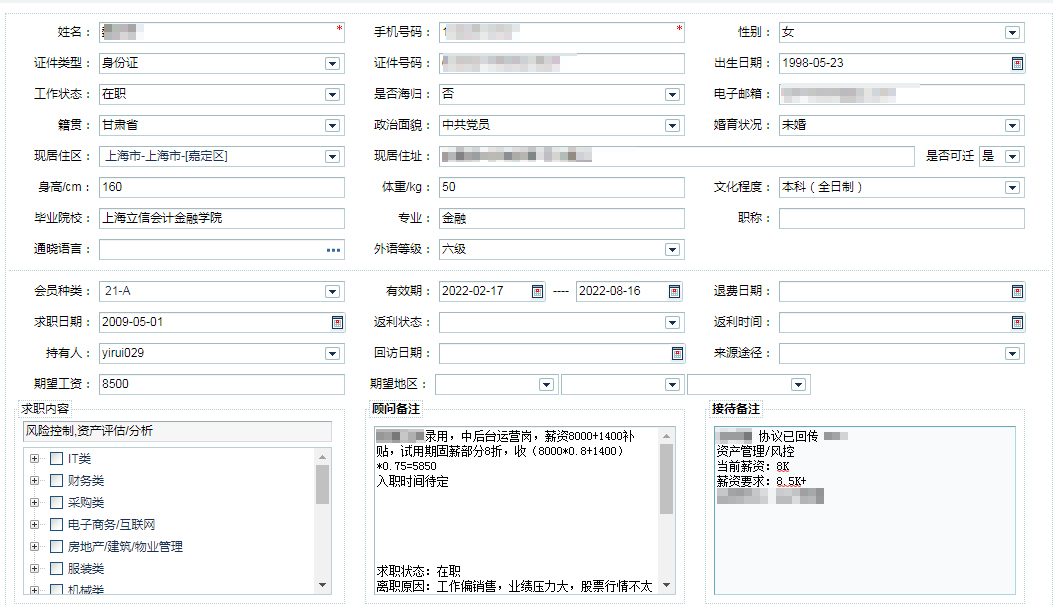Image resolution: width=1053 pixels, height=605 pixels.
Task: Click the 求职内容 text field
Action: (177, 431)
